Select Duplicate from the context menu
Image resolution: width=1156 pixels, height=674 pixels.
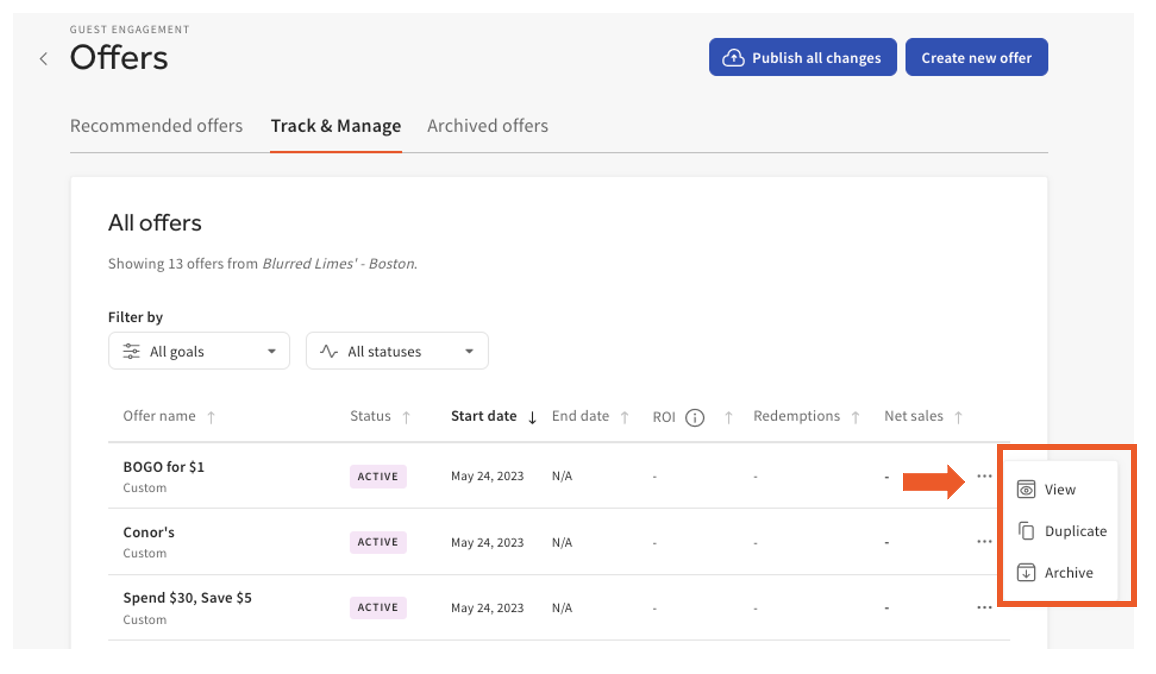1077,531
